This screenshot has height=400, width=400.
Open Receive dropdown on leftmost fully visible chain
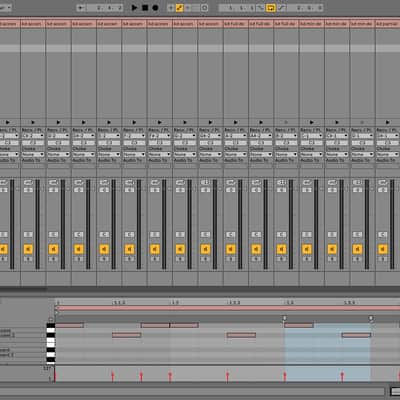33,136
